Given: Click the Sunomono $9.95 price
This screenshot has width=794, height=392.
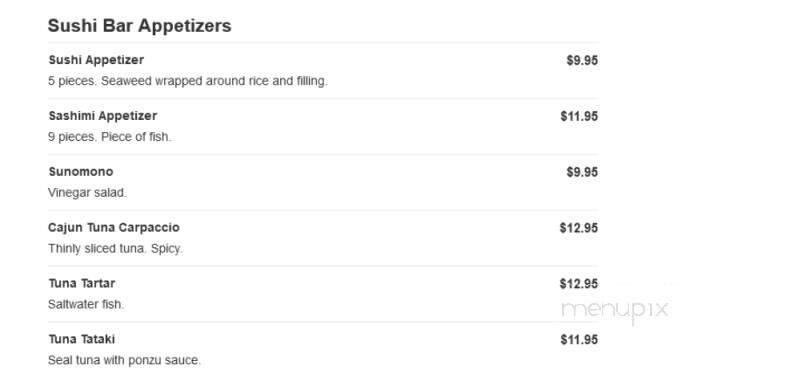Looking at the screenshot, I should [x=582, y=172].
